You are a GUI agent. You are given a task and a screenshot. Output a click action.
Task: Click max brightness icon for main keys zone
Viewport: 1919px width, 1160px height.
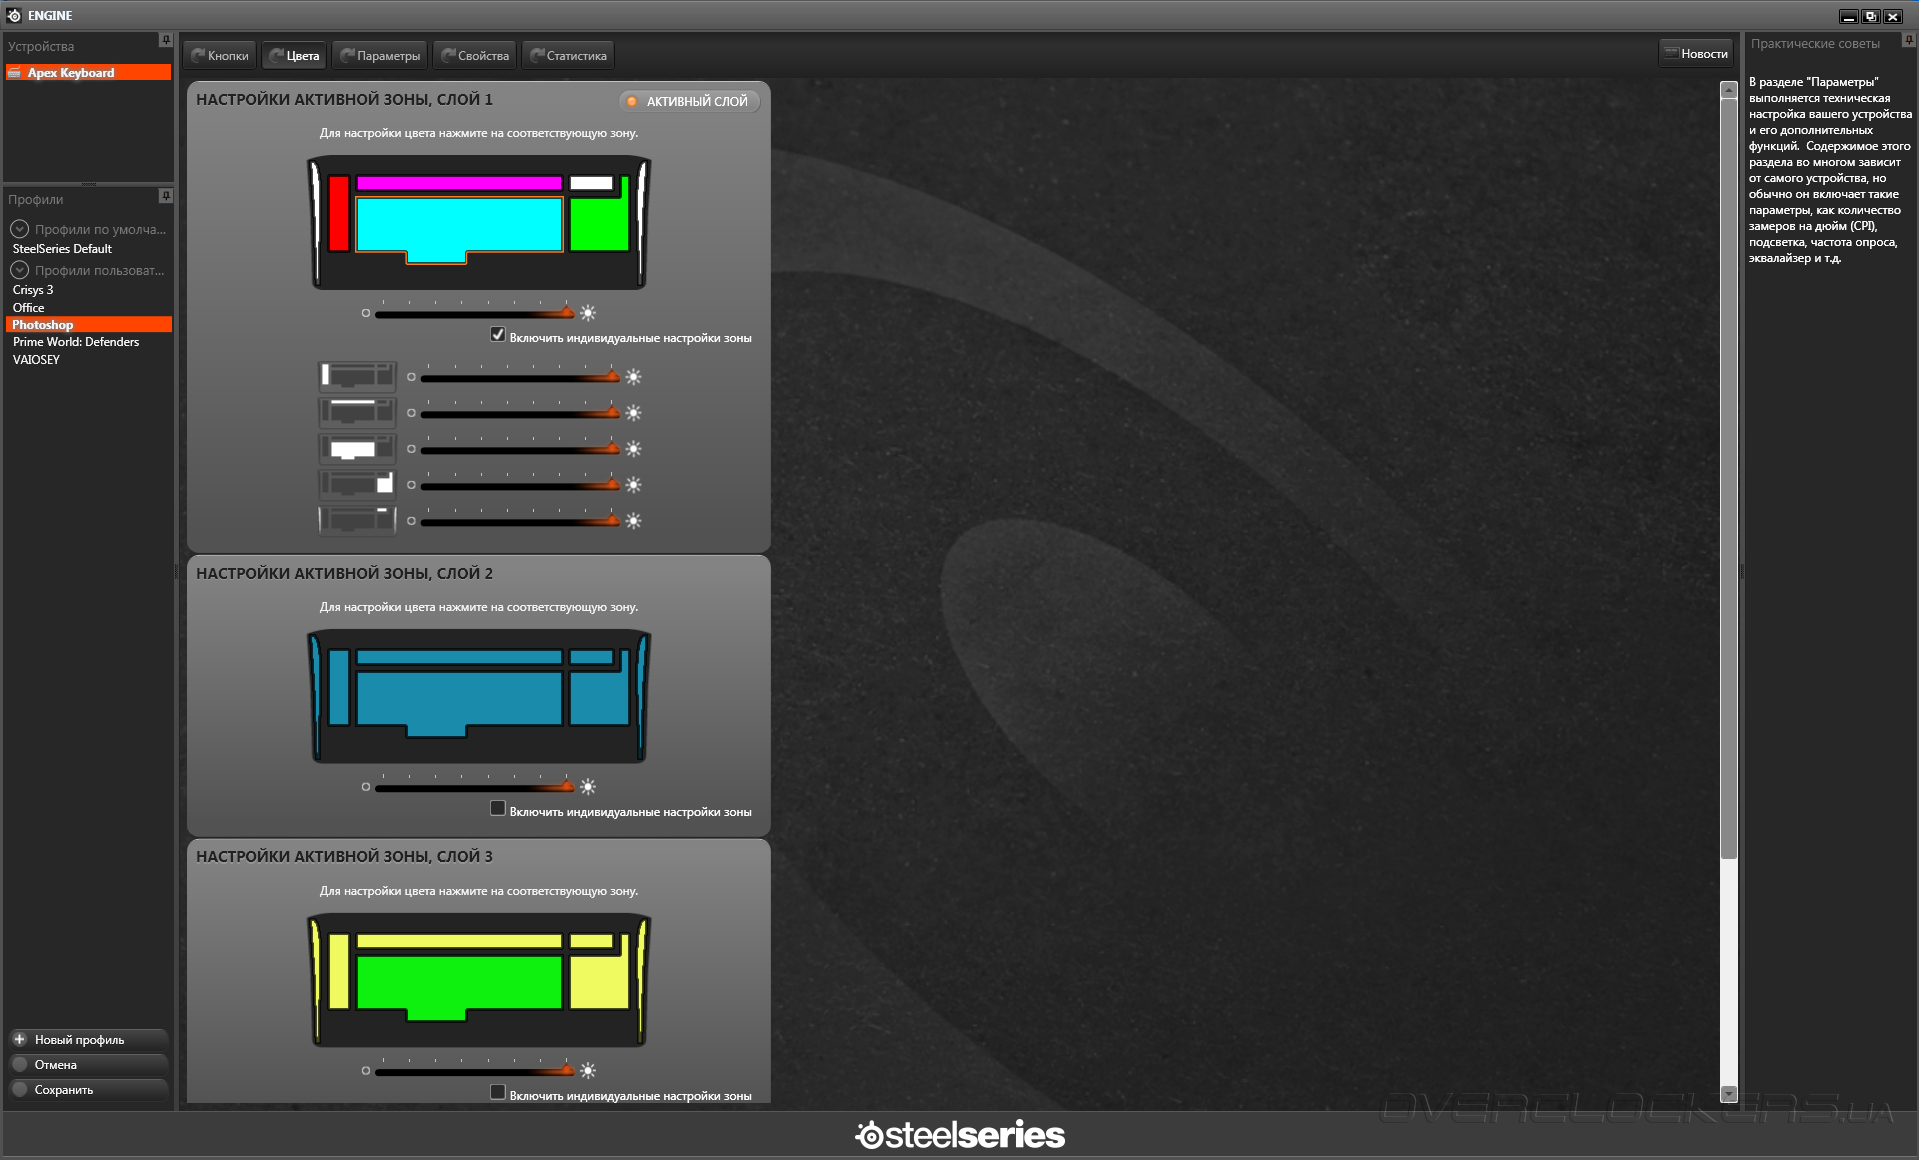coord(633,449)
